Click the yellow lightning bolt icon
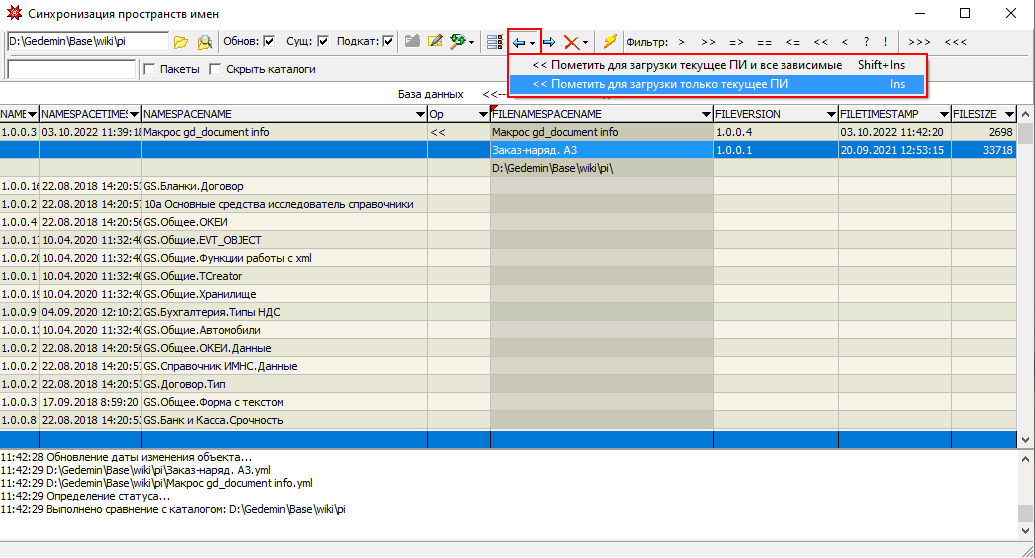 click(609, 42)
